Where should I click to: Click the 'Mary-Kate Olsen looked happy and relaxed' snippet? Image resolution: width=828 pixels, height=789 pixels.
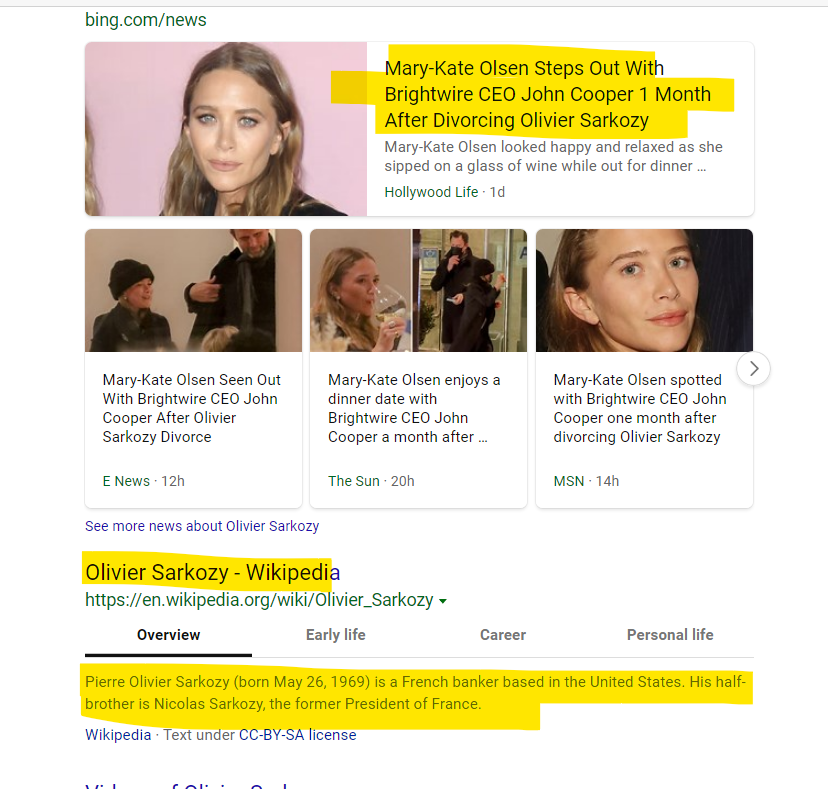tap(553, 156)
